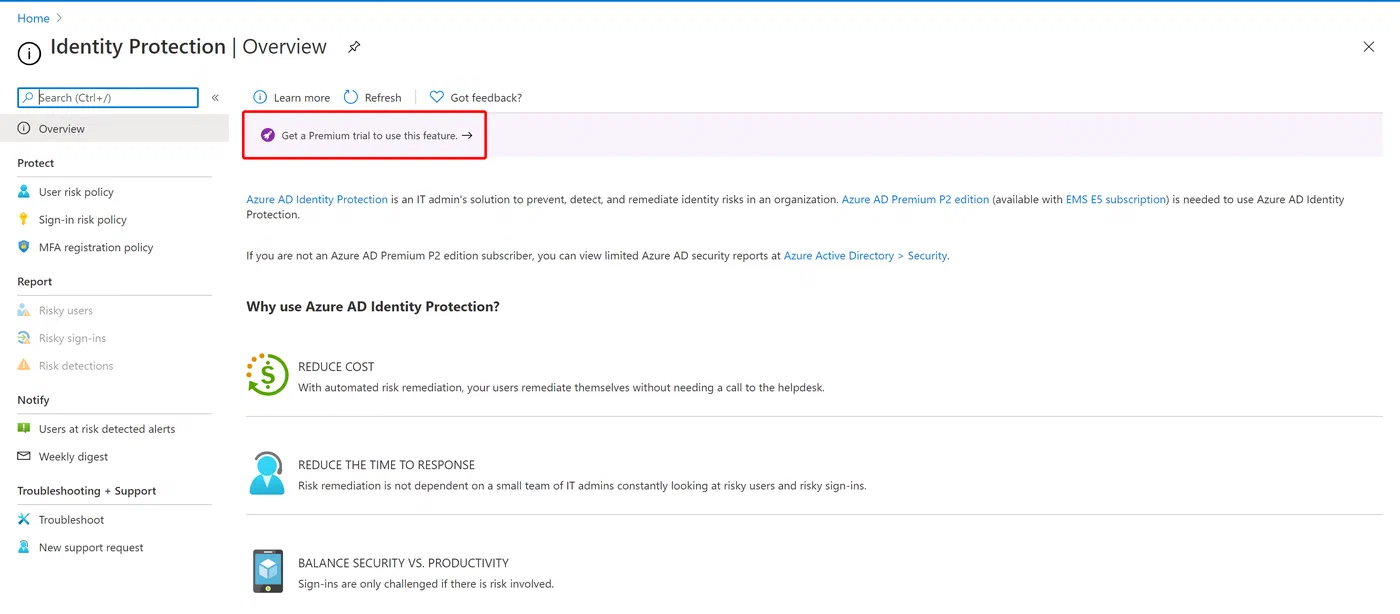The width and height of the screenshot is (1400, 614).
Task: Click the arrow after the Premium trial text
Action: pyautogui.click(x=467, y=135)
